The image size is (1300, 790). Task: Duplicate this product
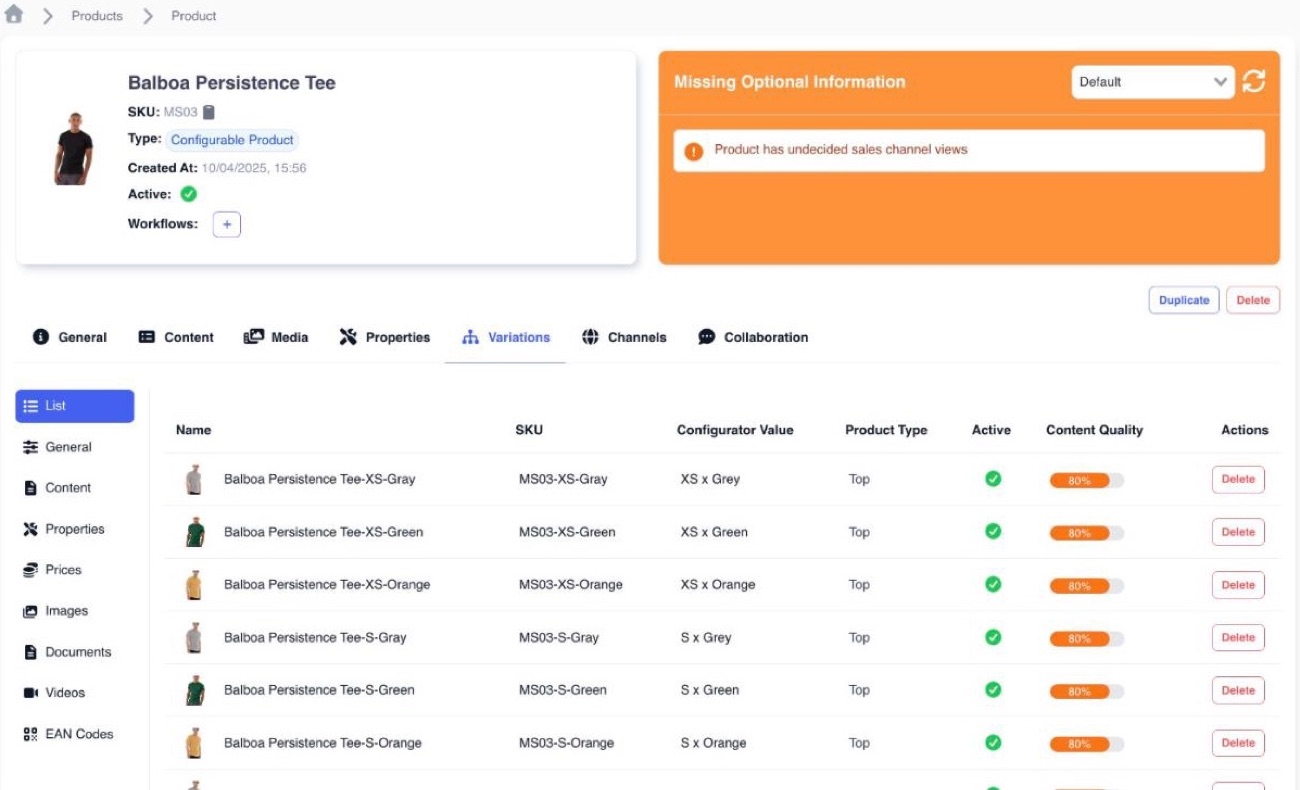point(1184,300)
